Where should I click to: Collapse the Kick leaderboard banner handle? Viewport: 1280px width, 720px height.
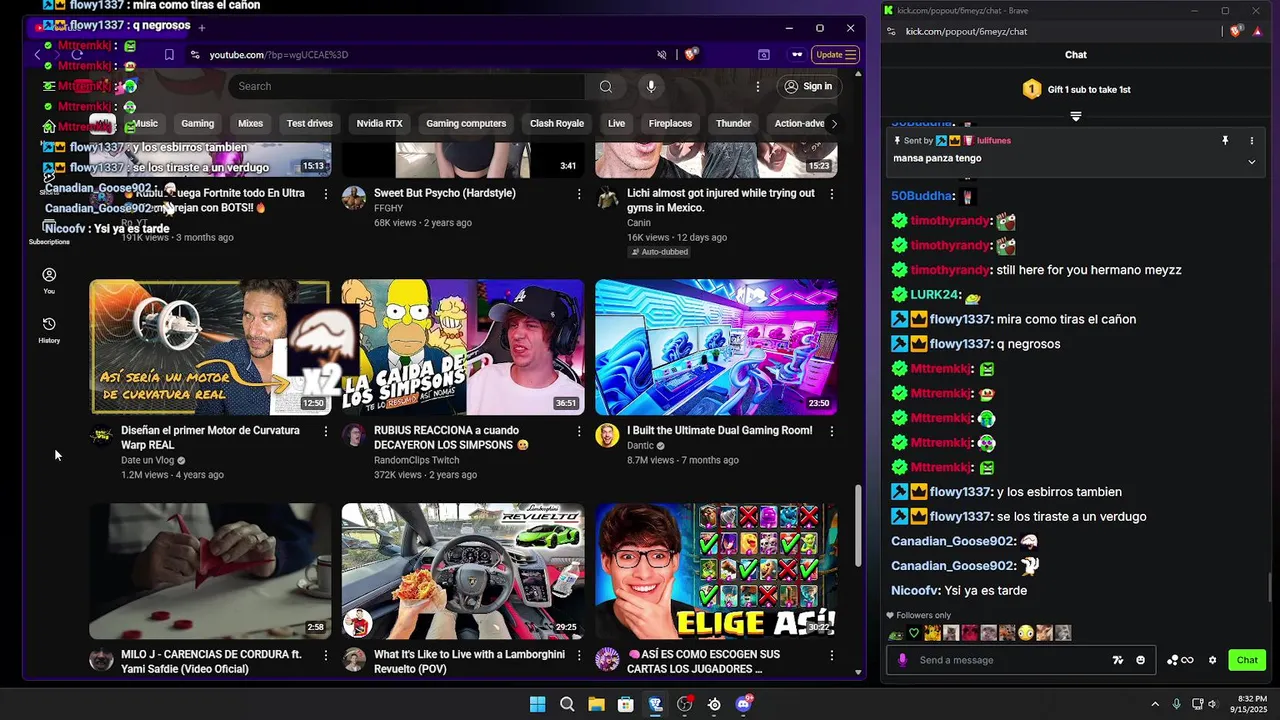(1076, 116)
